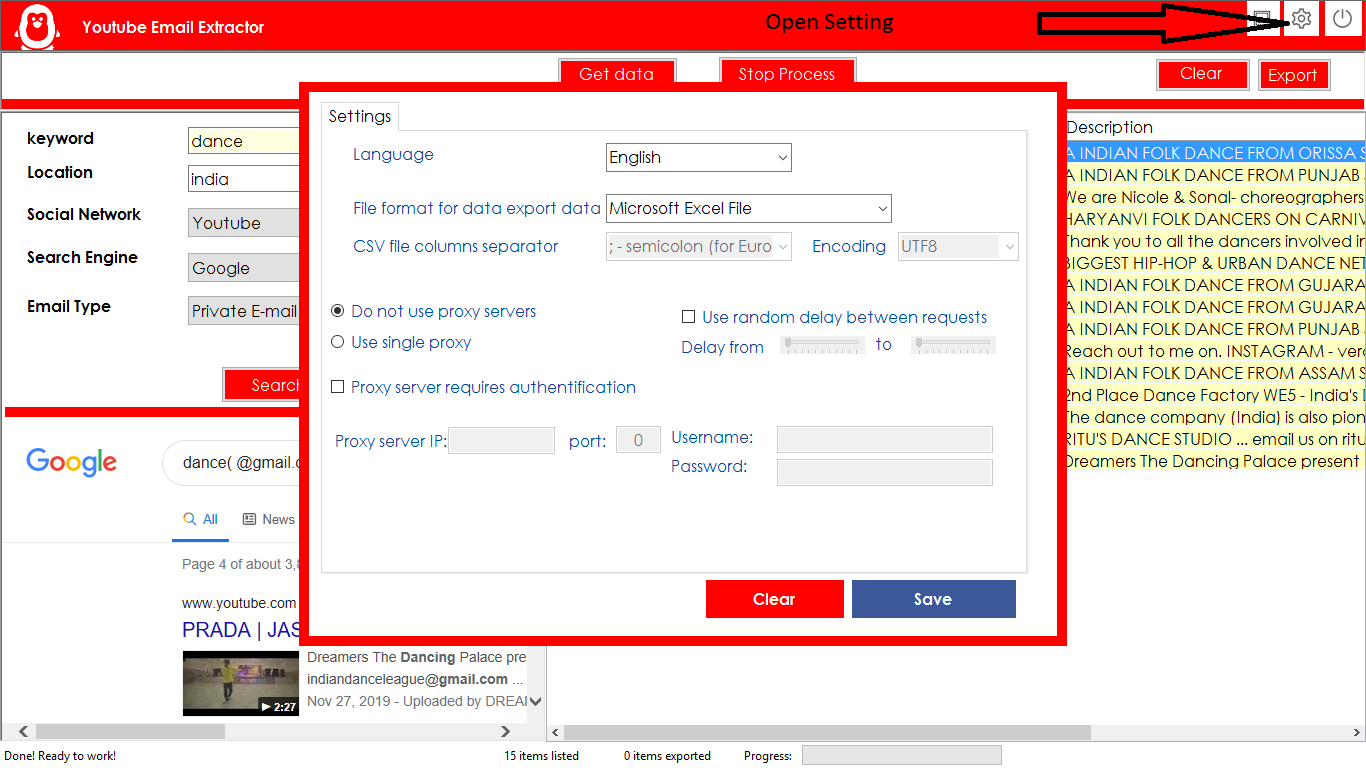Click the Google logo in results panel
1366x768 pixels.
71,462
